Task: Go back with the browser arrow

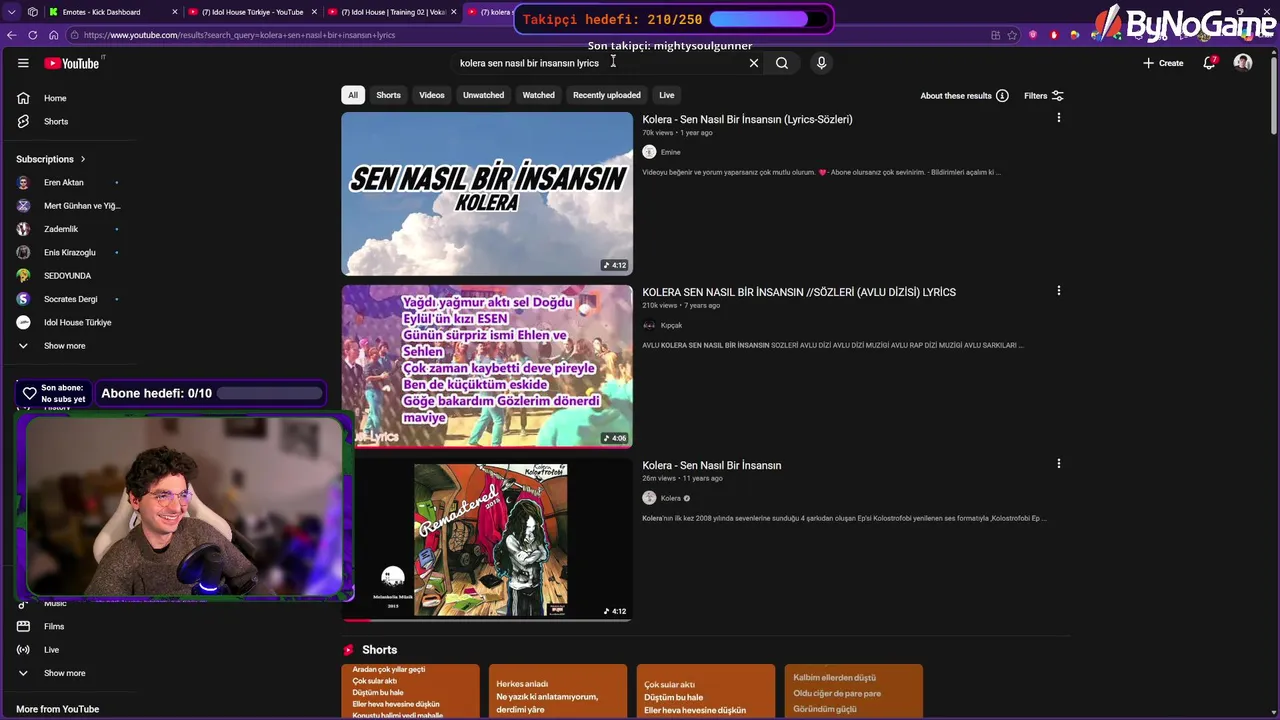Action: (11, 35)
